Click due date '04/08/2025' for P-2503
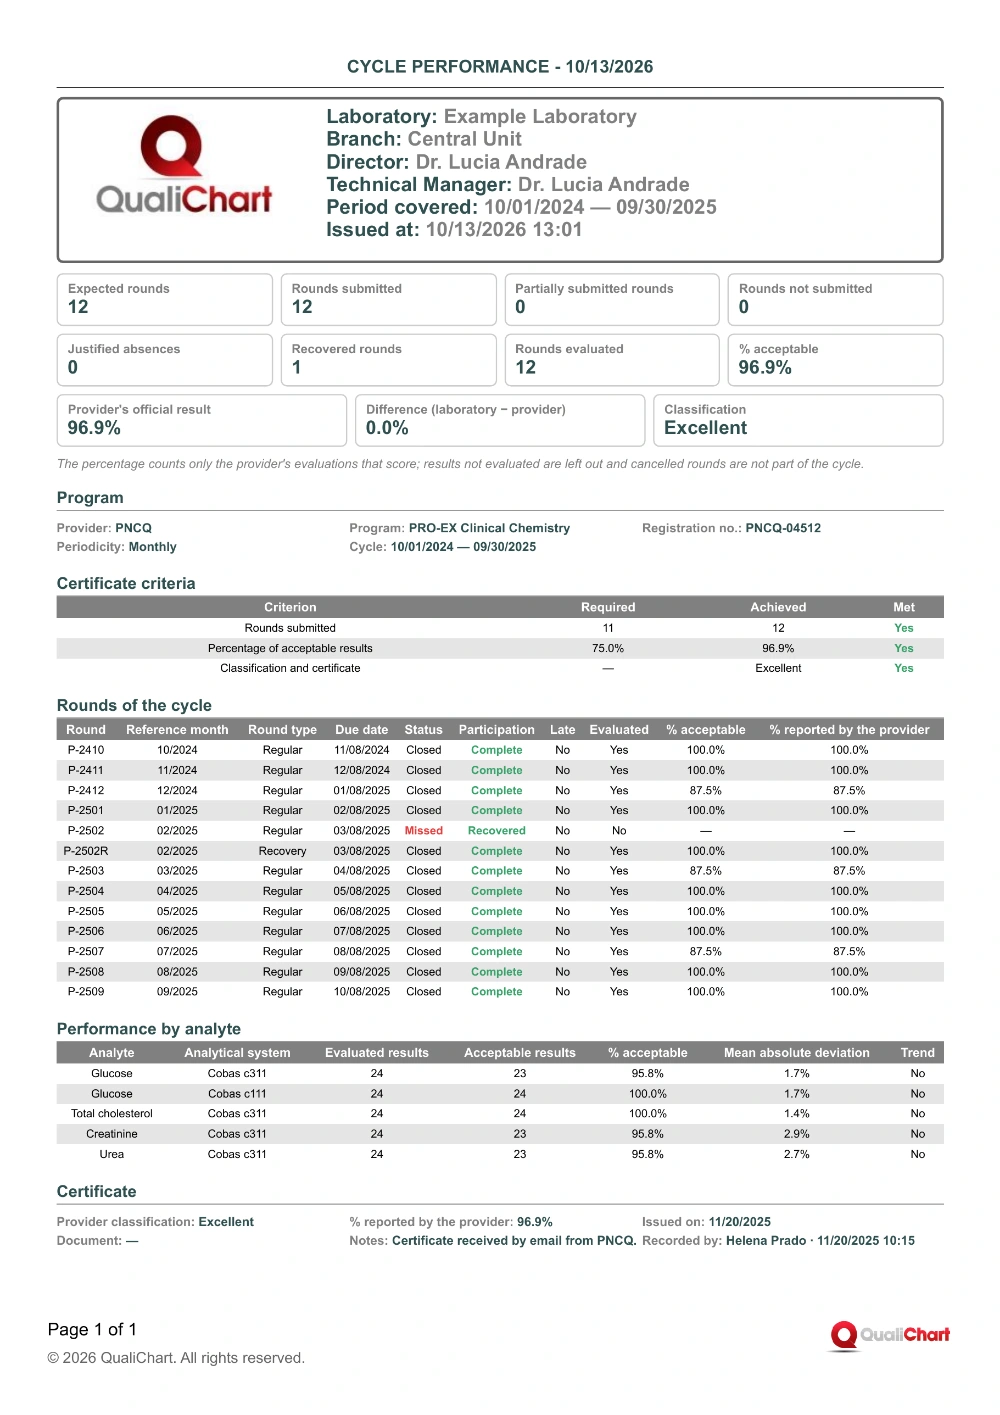The image size is (1000, 1415). point(362,871)
